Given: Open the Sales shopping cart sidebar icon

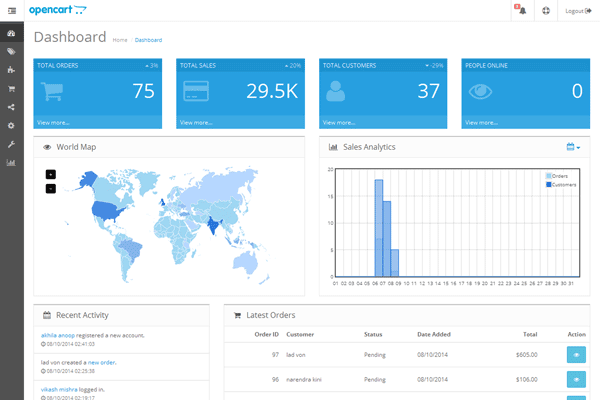Looking at the screenshot, I should coord(11,89).
